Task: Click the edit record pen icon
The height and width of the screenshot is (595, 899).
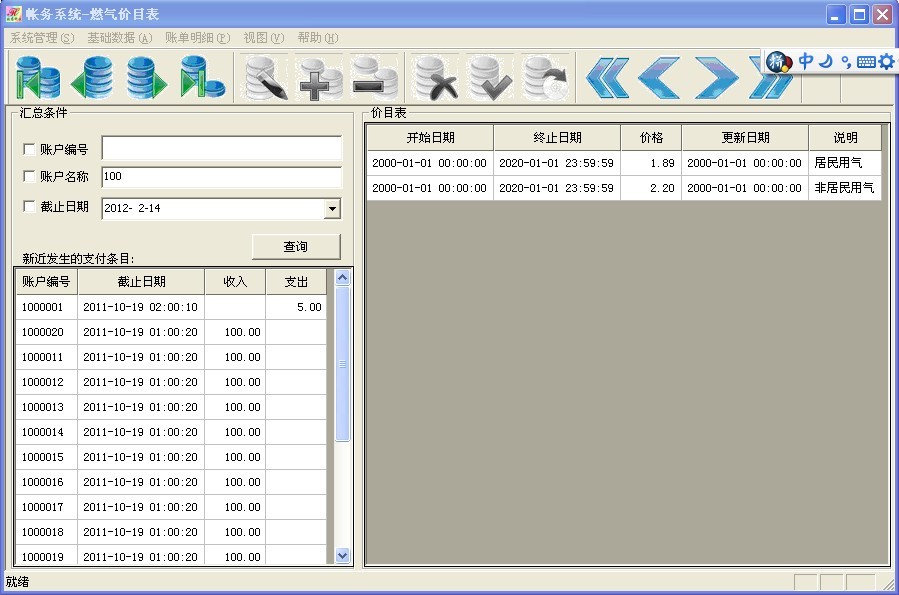Action: [x=266, y=77]
